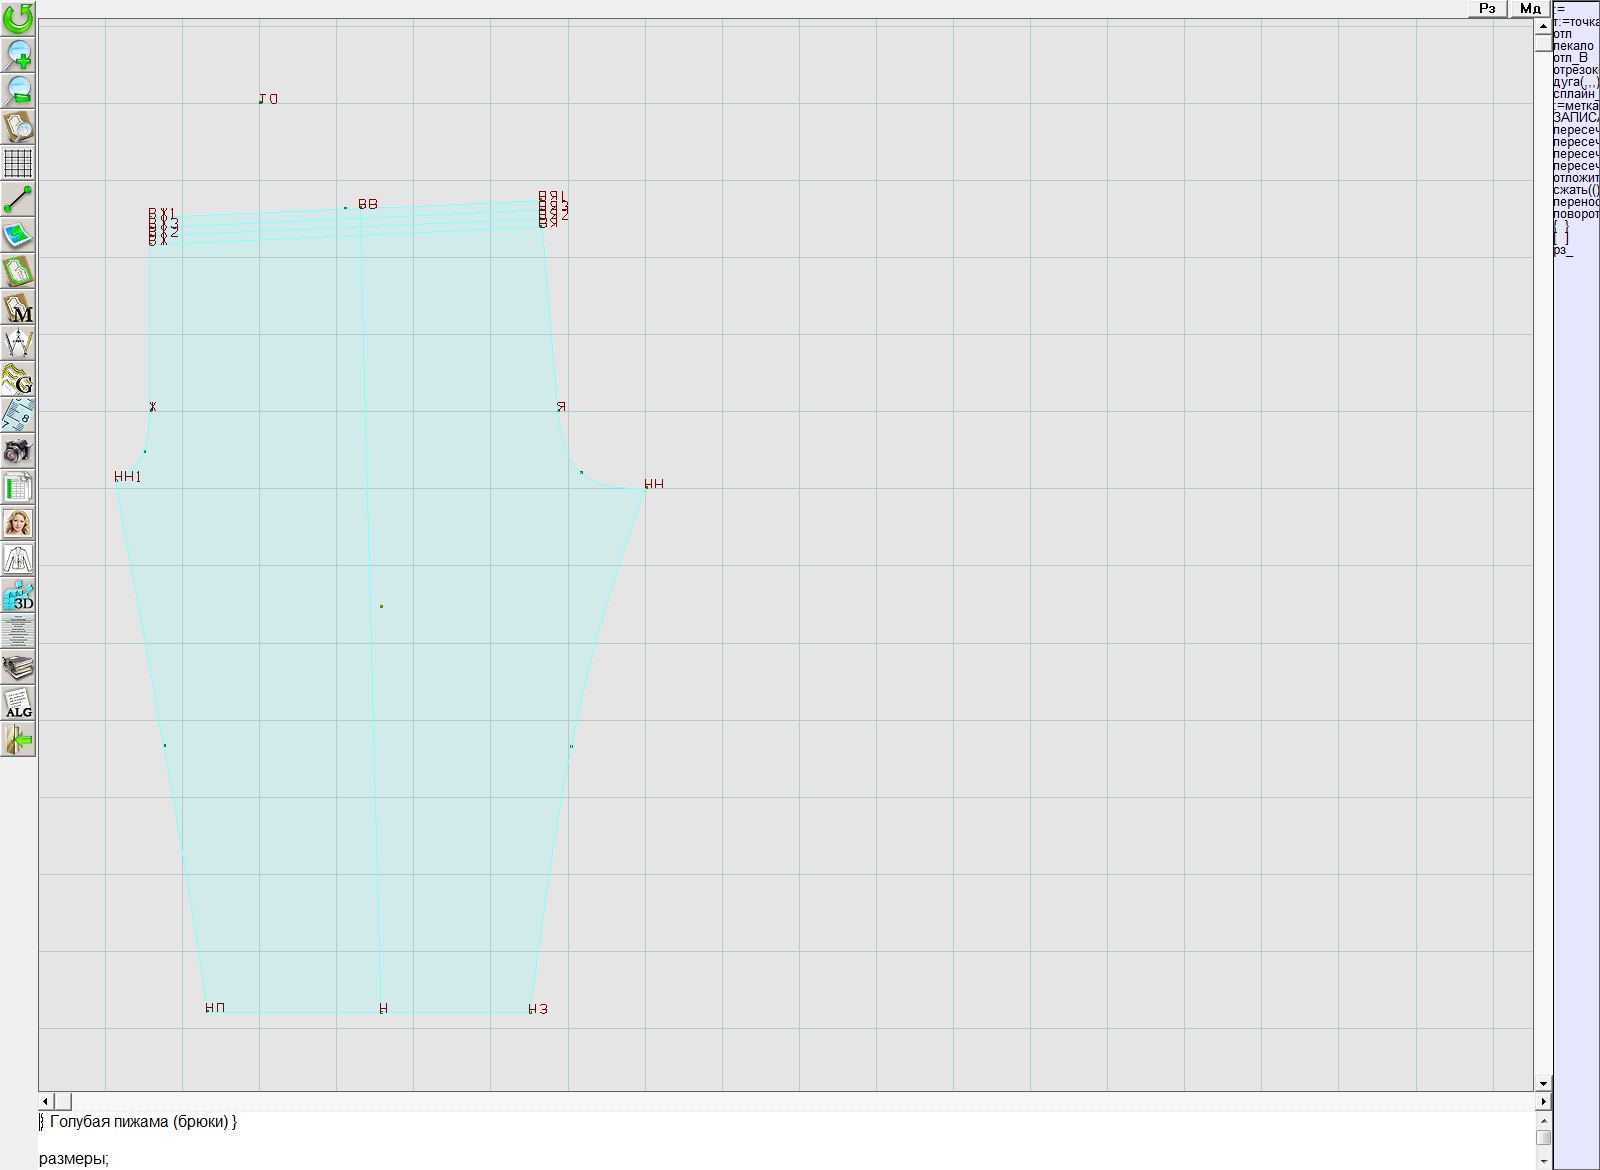Click the stacked books library icon
Screen dimensions: 1600x1170
click(18, 667)
